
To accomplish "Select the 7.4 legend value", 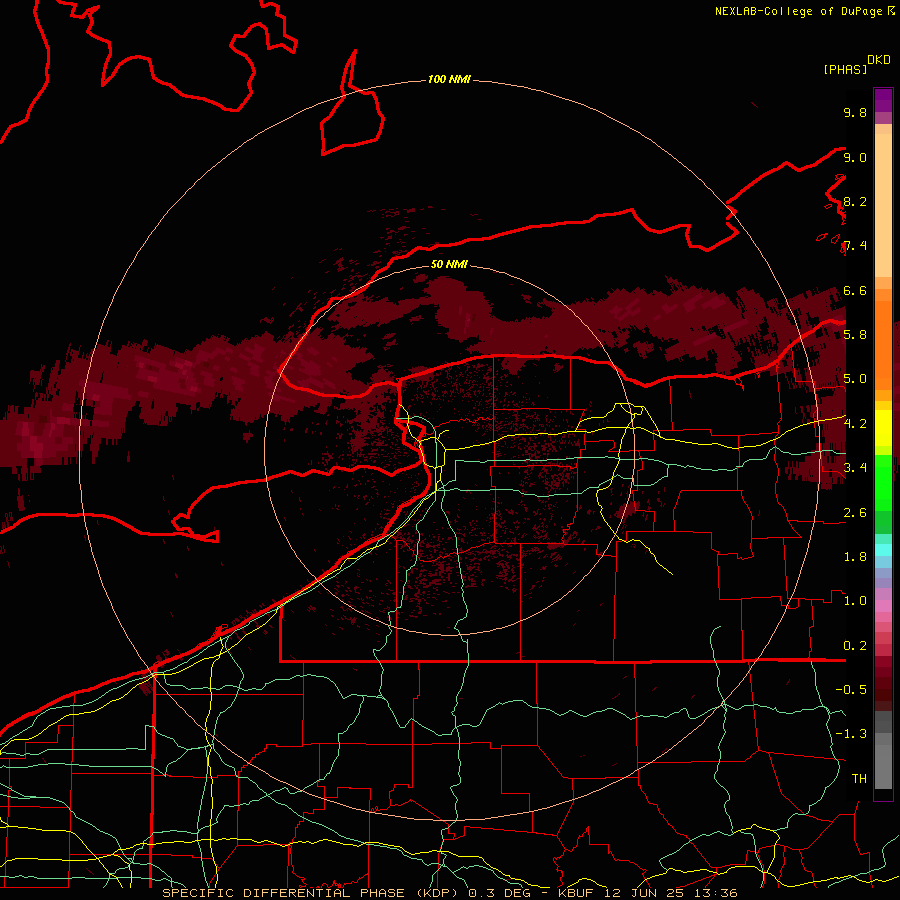I will click(855, 246).
